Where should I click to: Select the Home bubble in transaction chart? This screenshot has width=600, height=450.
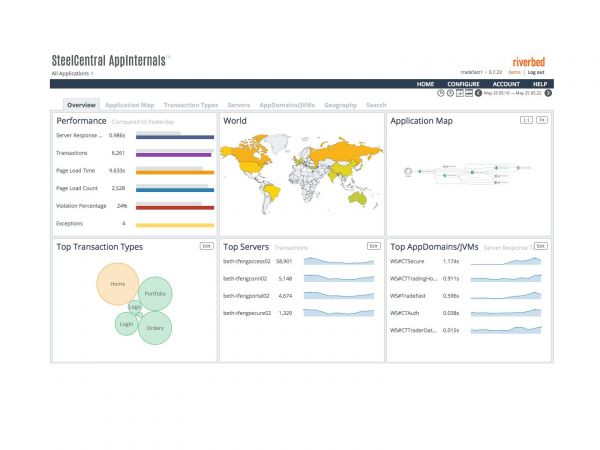coord(117,283)
